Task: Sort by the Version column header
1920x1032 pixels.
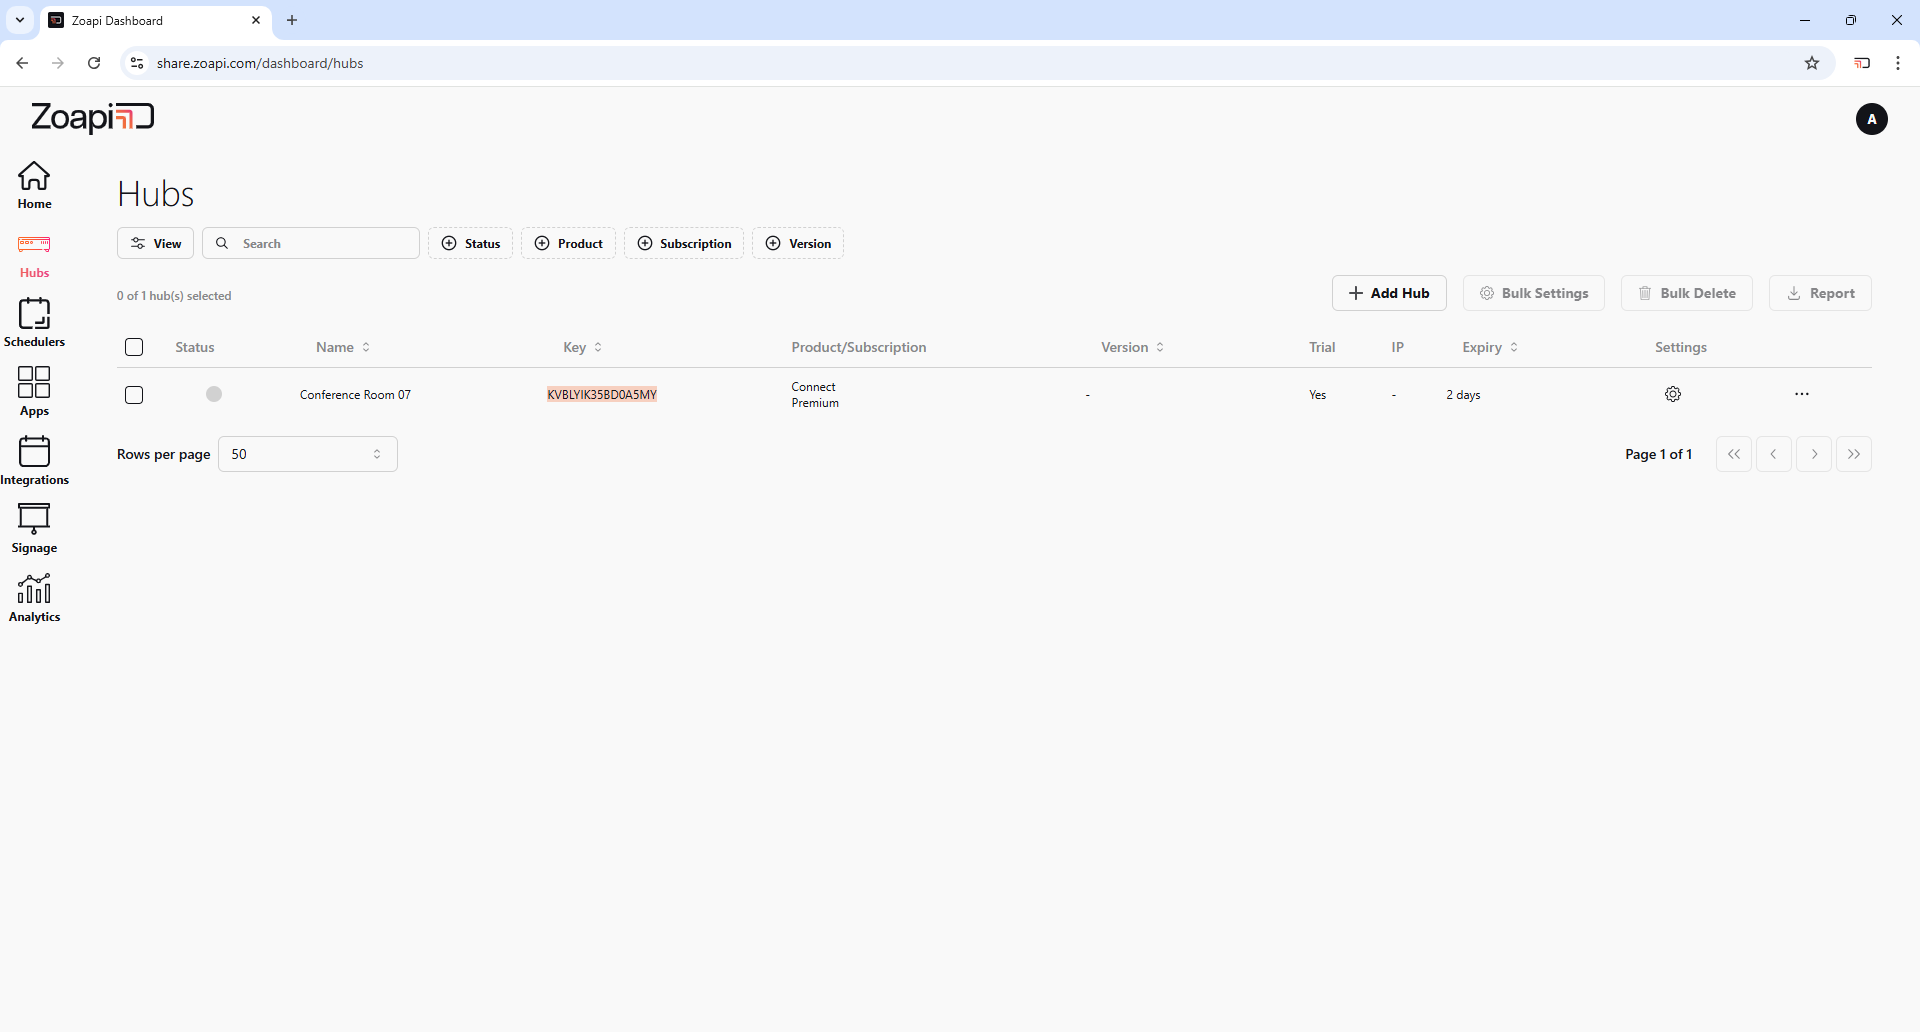Action: [1132, 347]
